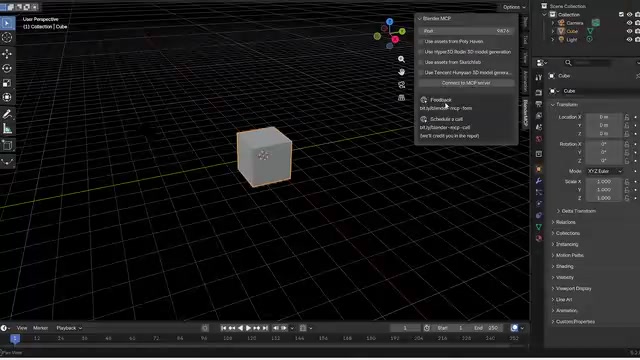Select the Cursor tool in left toolbar

click(7, 38)
